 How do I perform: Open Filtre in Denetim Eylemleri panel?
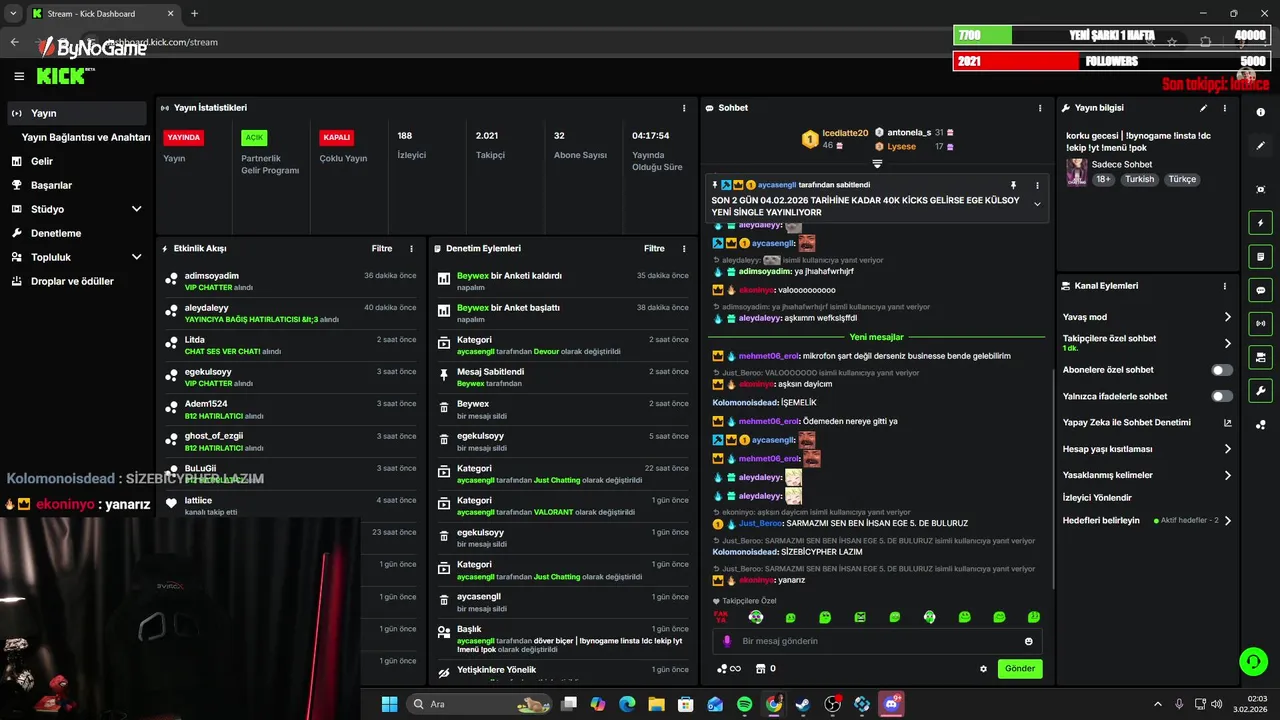point(654,248)
